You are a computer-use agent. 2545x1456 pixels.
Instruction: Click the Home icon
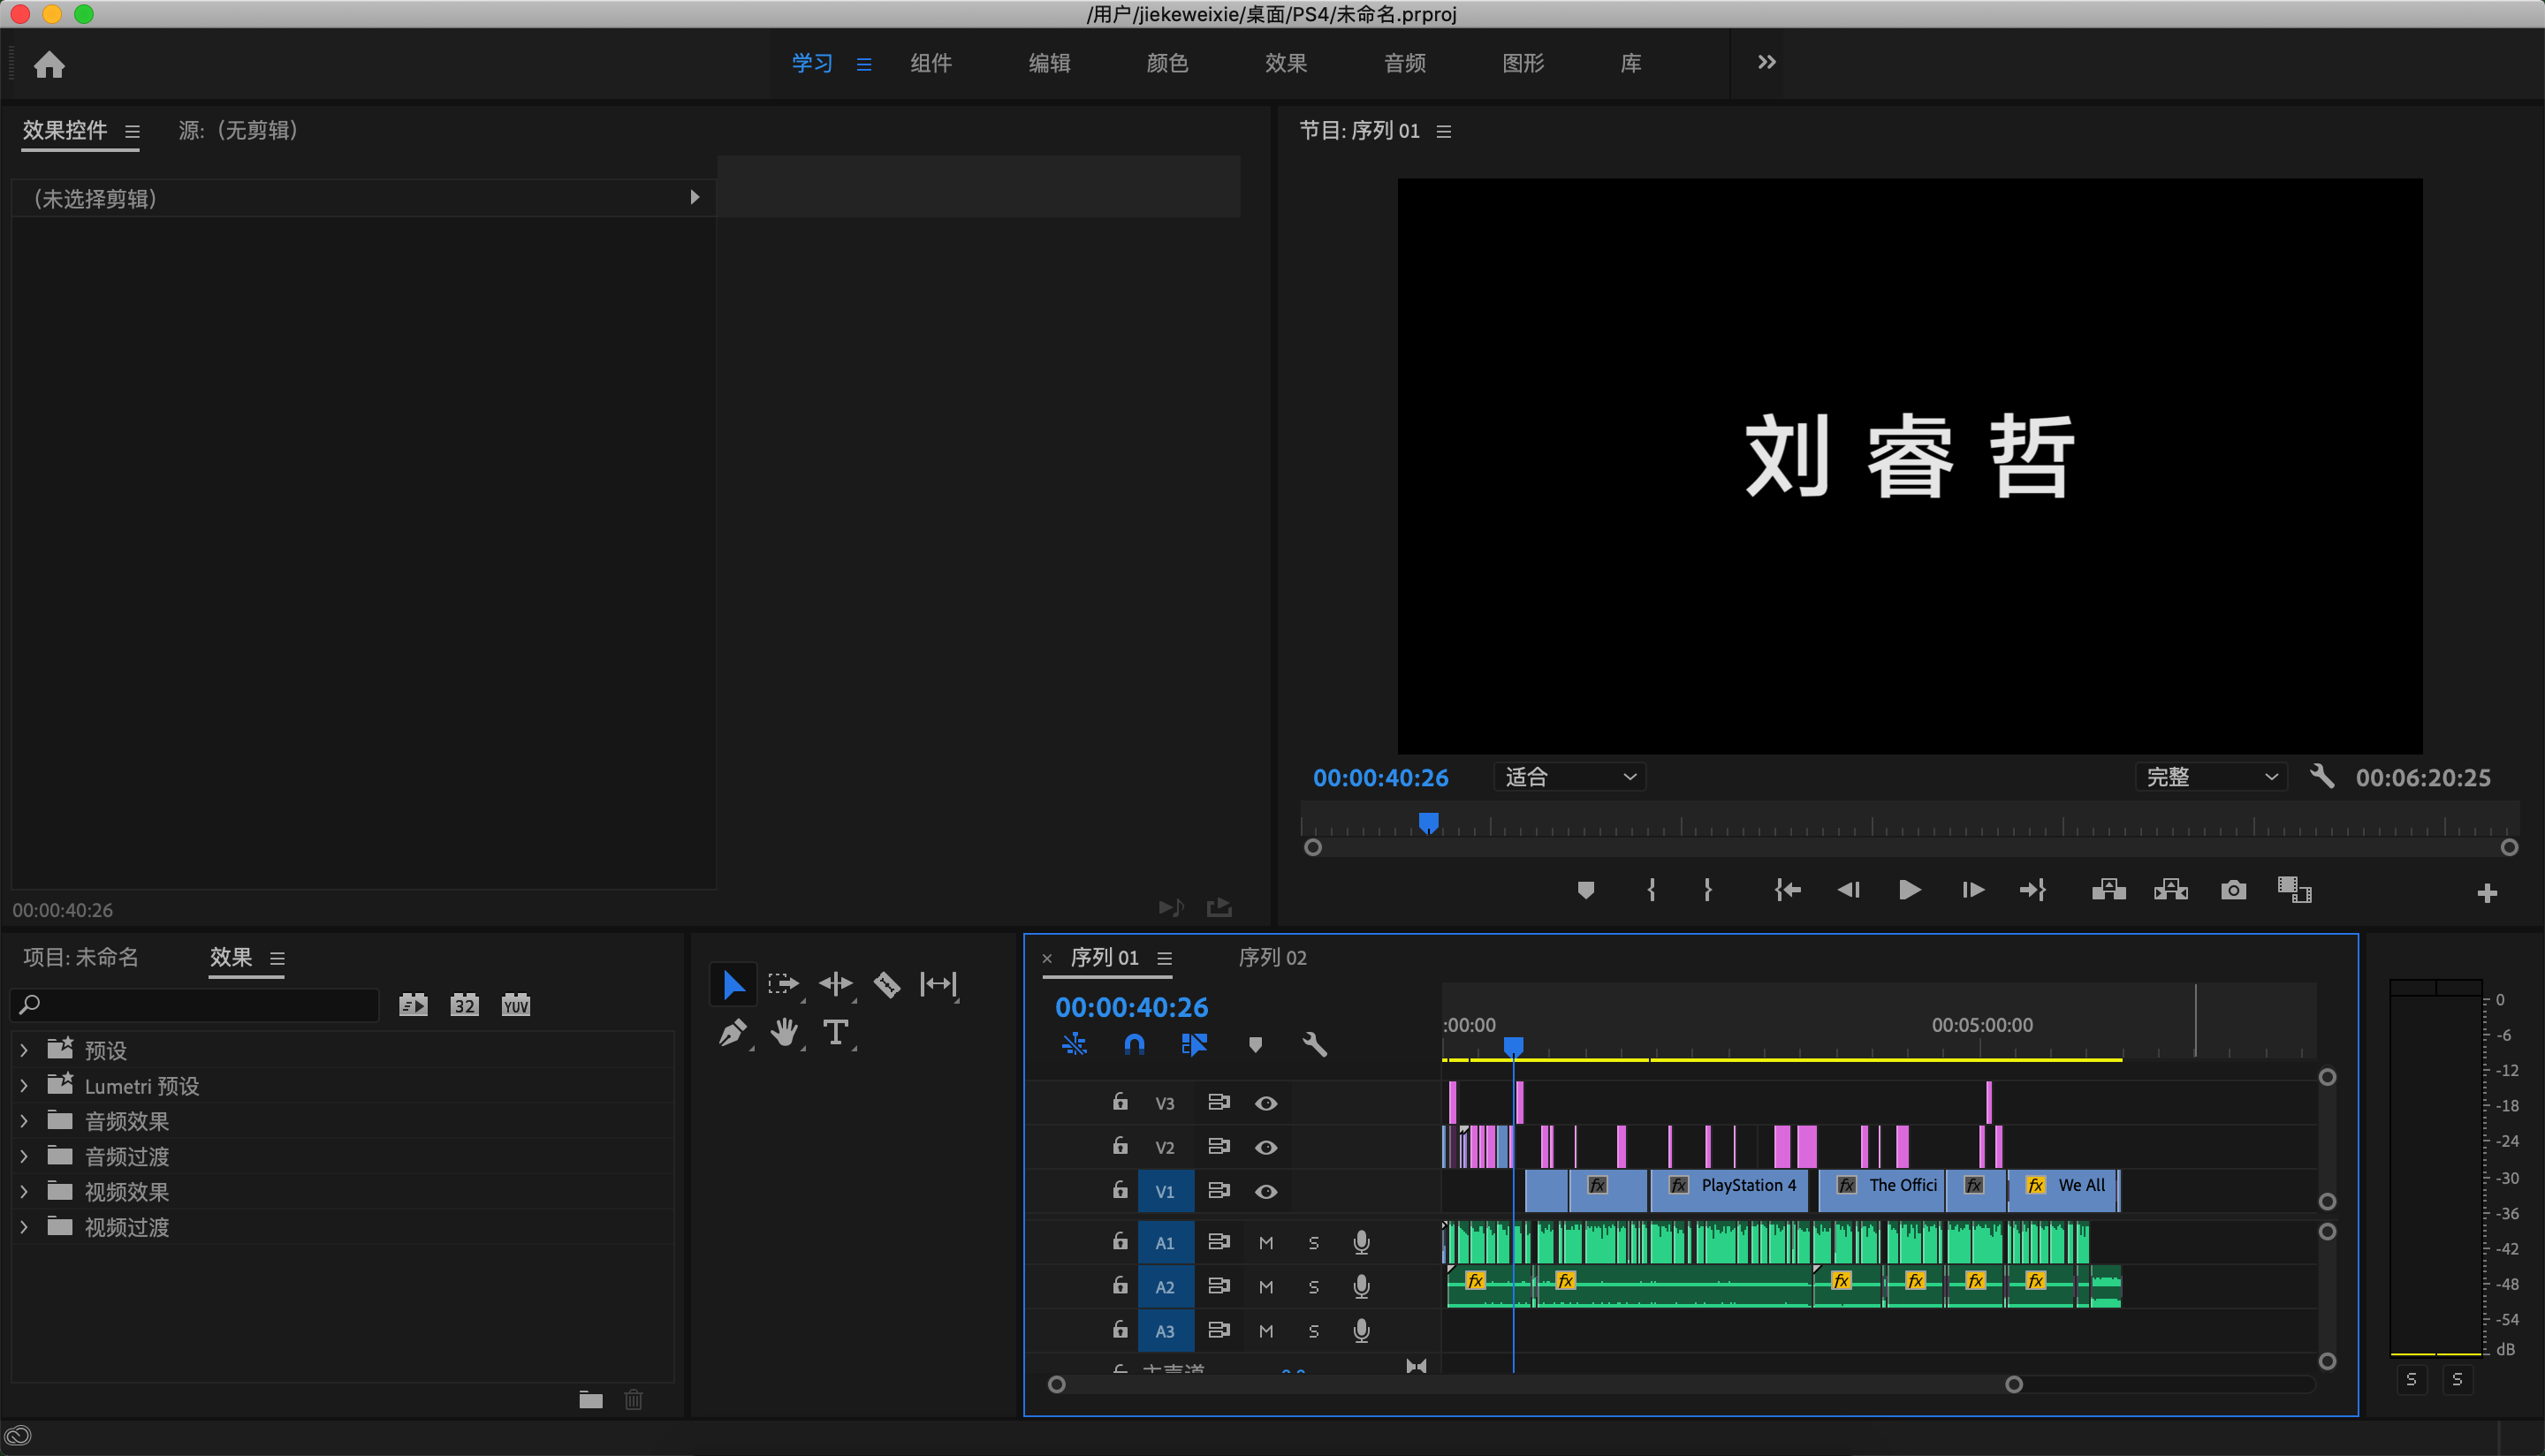click(49, 65)
